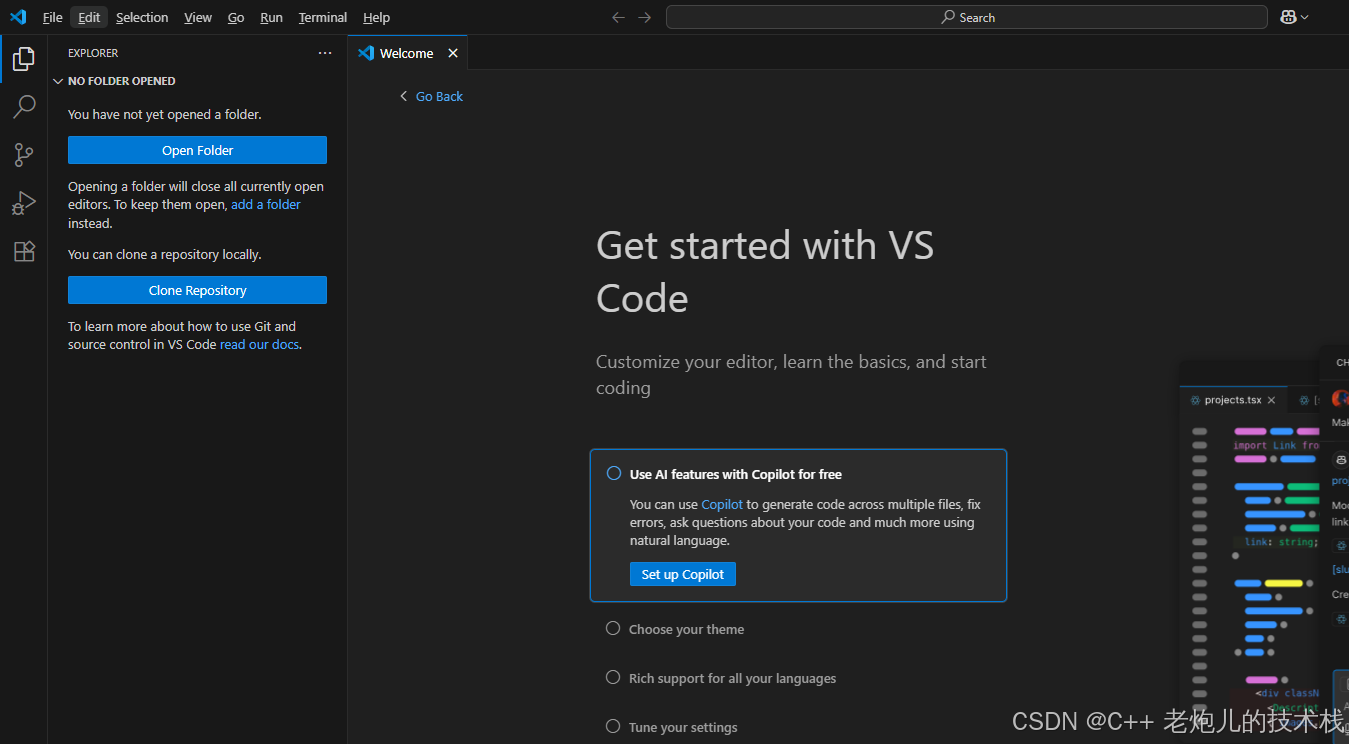Click the Clone Repository button
The image size is (1349, 744).
pos(197,290)
